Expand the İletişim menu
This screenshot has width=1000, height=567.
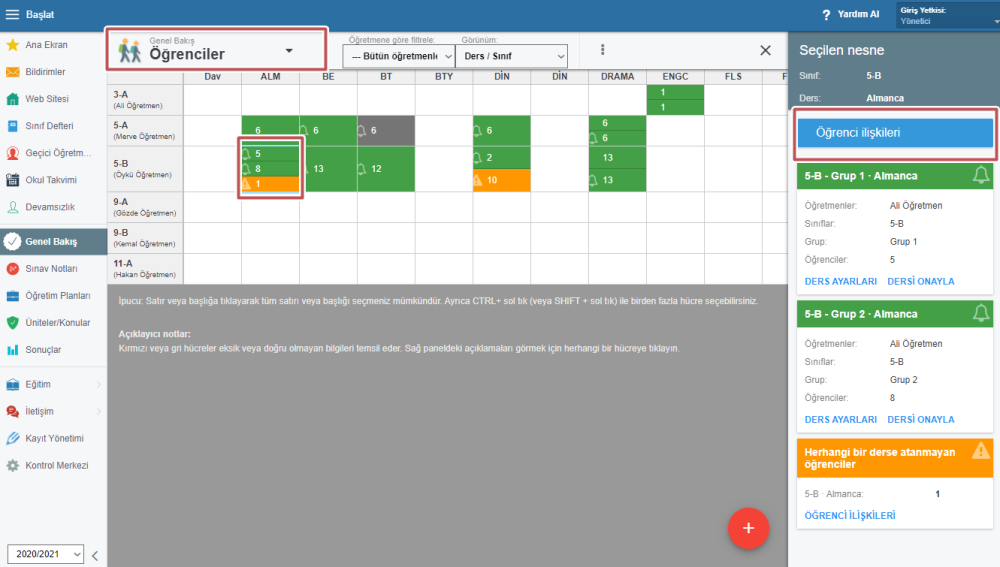coord(54,411)
